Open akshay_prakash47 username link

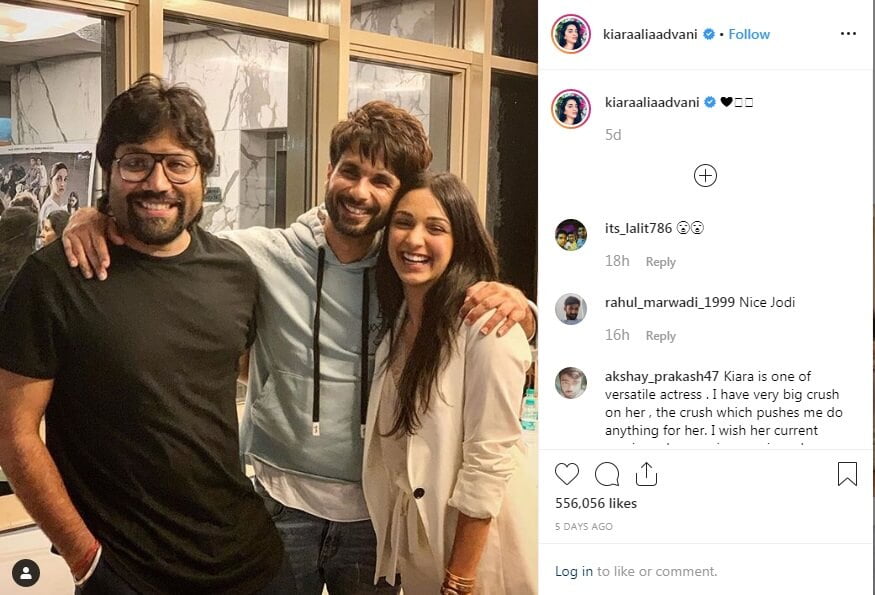[661, 376]
